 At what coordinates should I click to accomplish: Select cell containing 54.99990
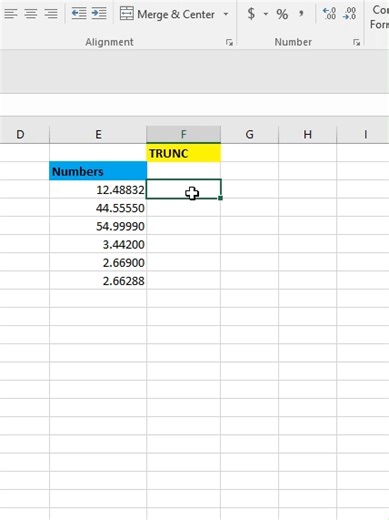tap(98, 226)
